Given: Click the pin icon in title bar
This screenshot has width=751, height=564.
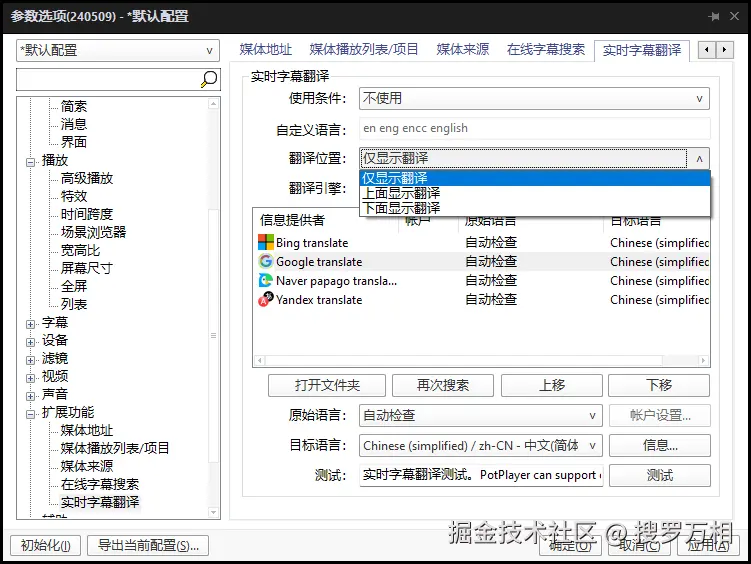Looking at the screenshot, I should coord(714,16).
